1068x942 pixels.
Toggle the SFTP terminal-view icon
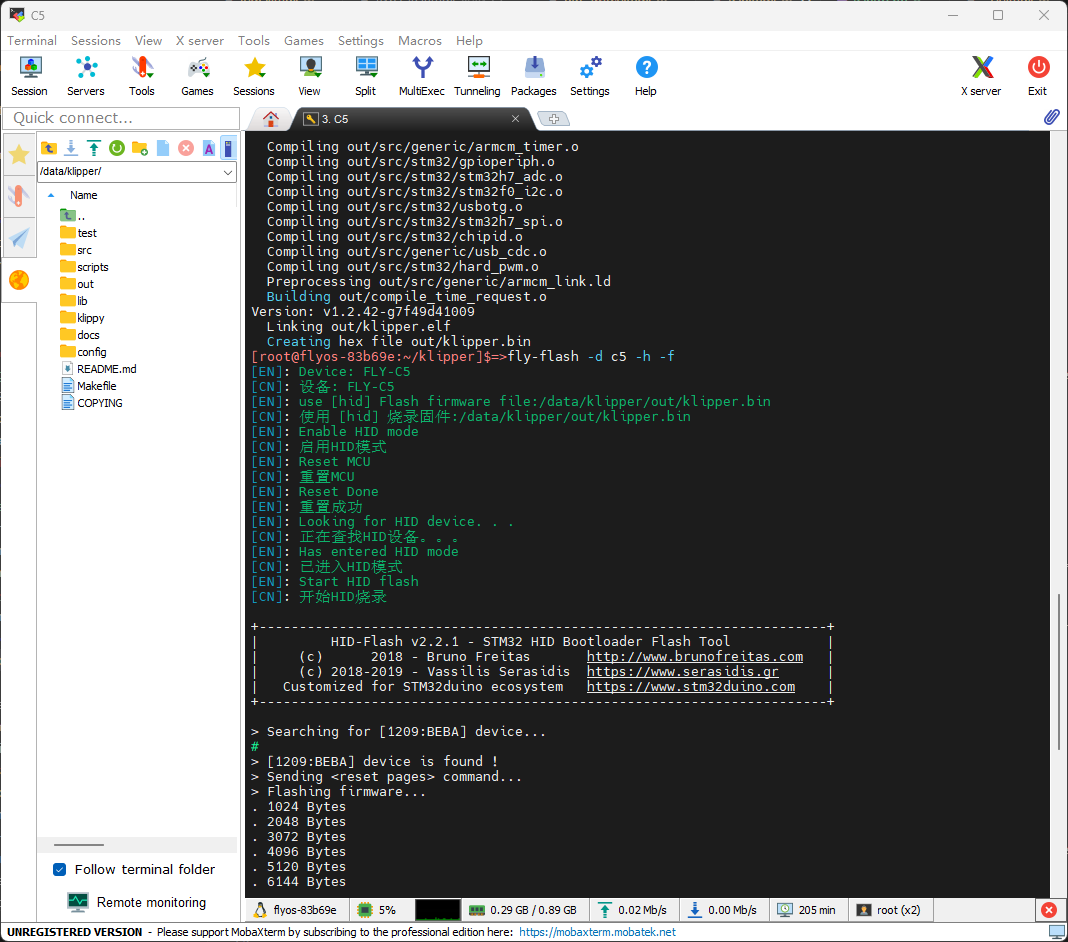coord(229,148)
